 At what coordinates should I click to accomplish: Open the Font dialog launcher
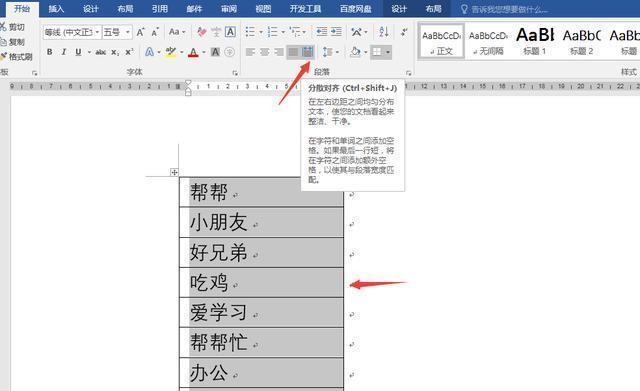pos(235,73)
